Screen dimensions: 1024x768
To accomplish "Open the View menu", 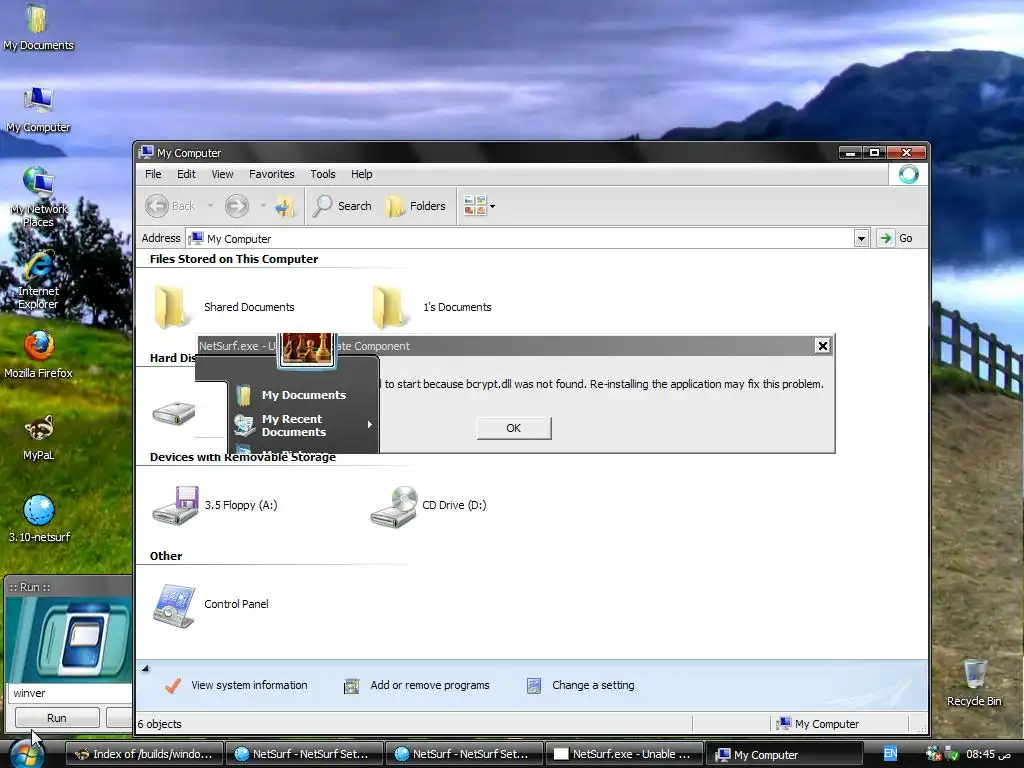I will coord(222,174).
